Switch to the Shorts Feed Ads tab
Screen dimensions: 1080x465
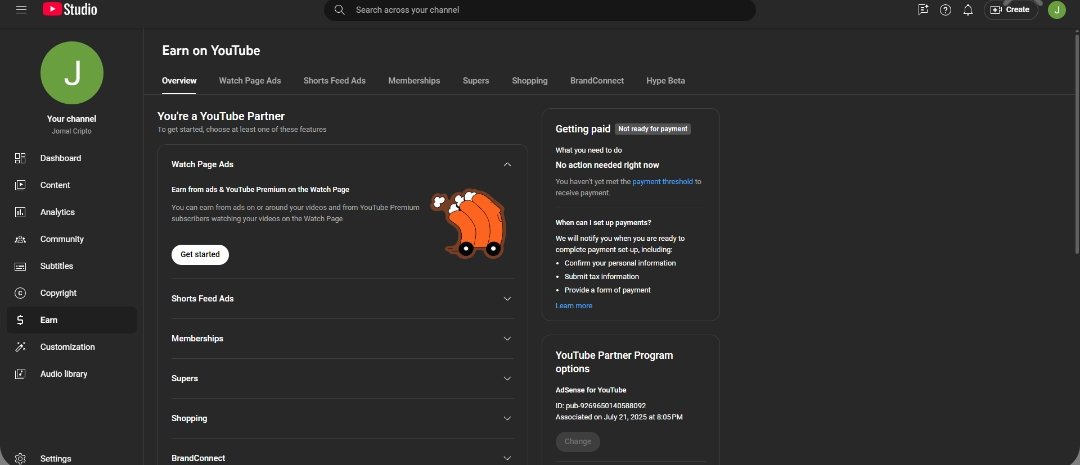(x=334, y=81)
